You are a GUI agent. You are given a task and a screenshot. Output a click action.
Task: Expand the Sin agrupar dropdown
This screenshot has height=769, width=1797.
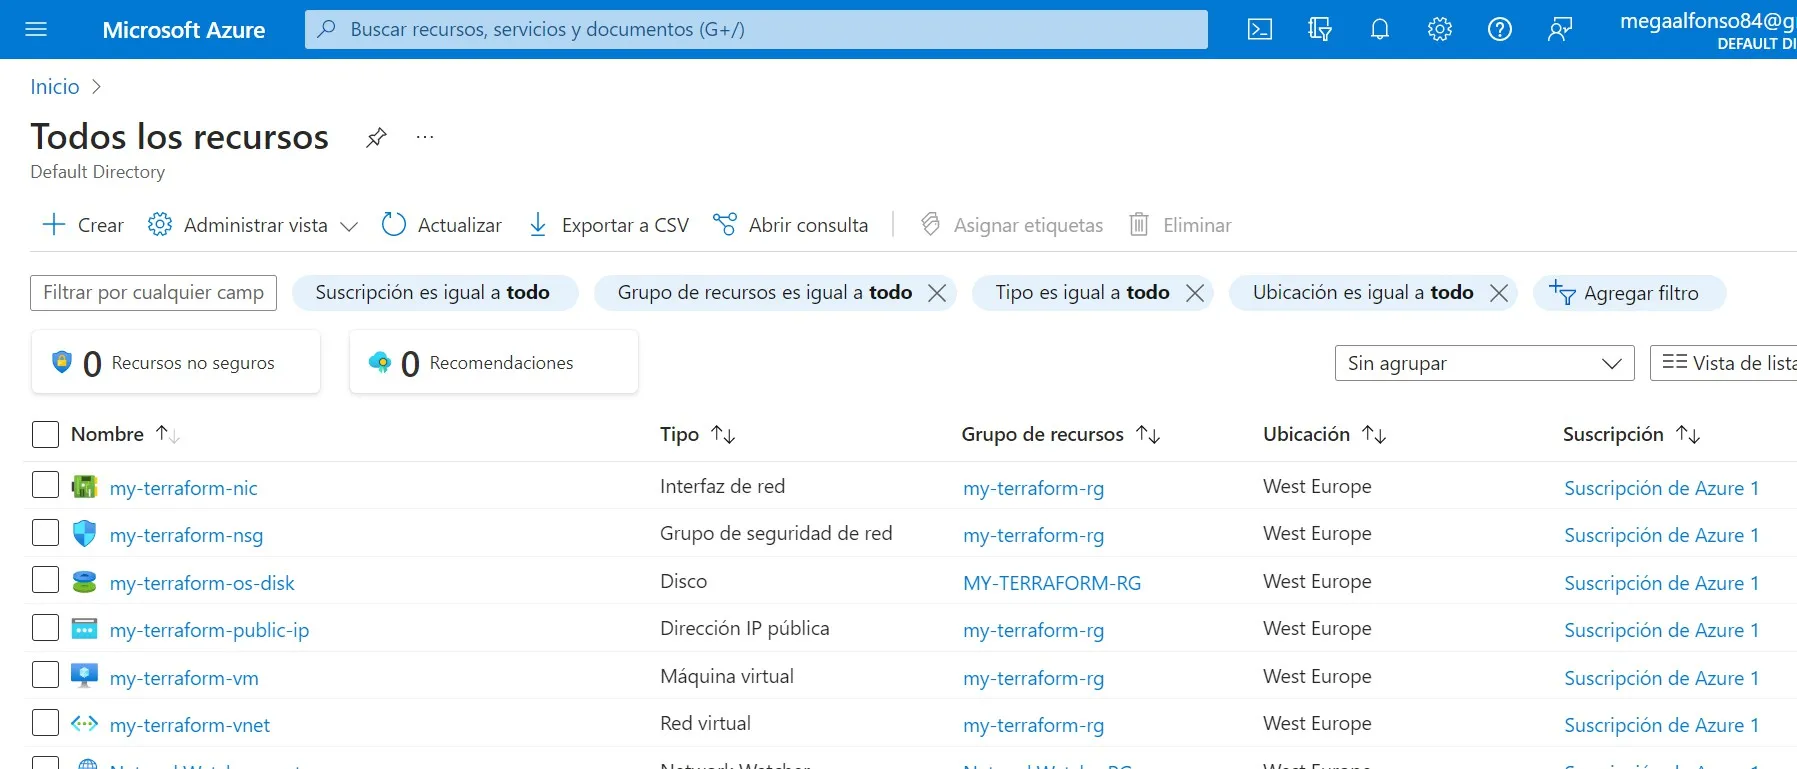point(1484,363)
